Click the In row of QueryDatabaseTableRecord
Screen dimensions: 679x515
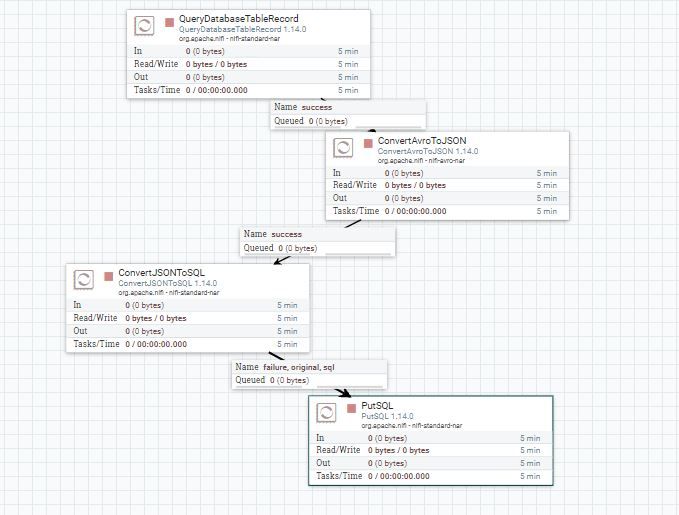click(x=249, y=51)
